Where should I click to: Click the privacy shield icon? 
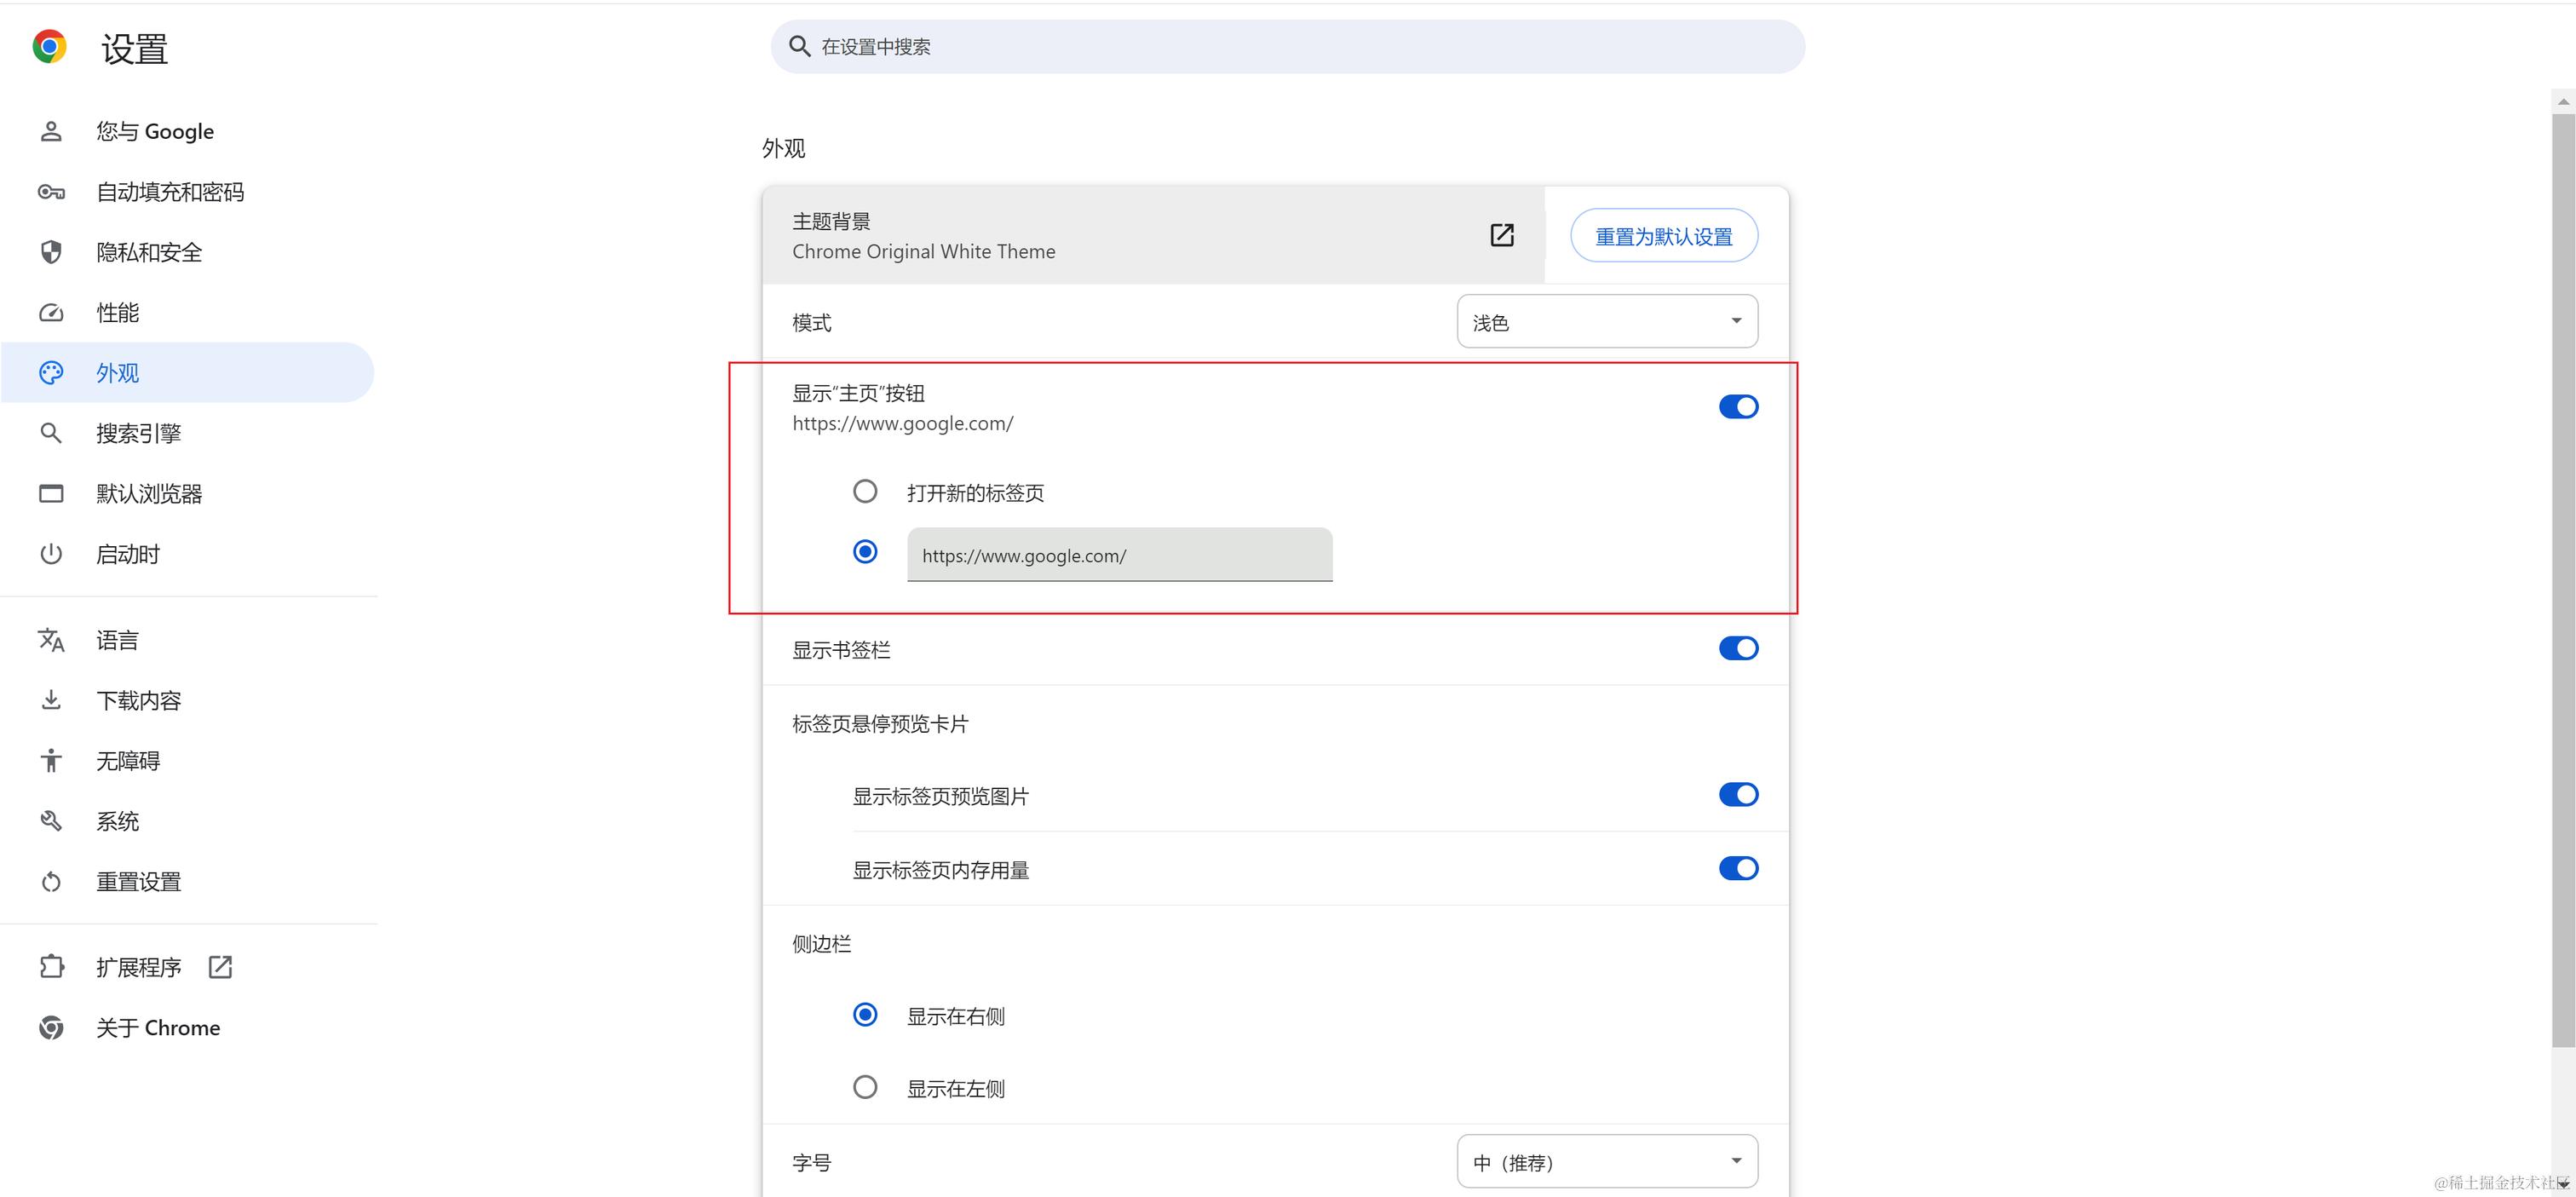[x=51, y=252]
